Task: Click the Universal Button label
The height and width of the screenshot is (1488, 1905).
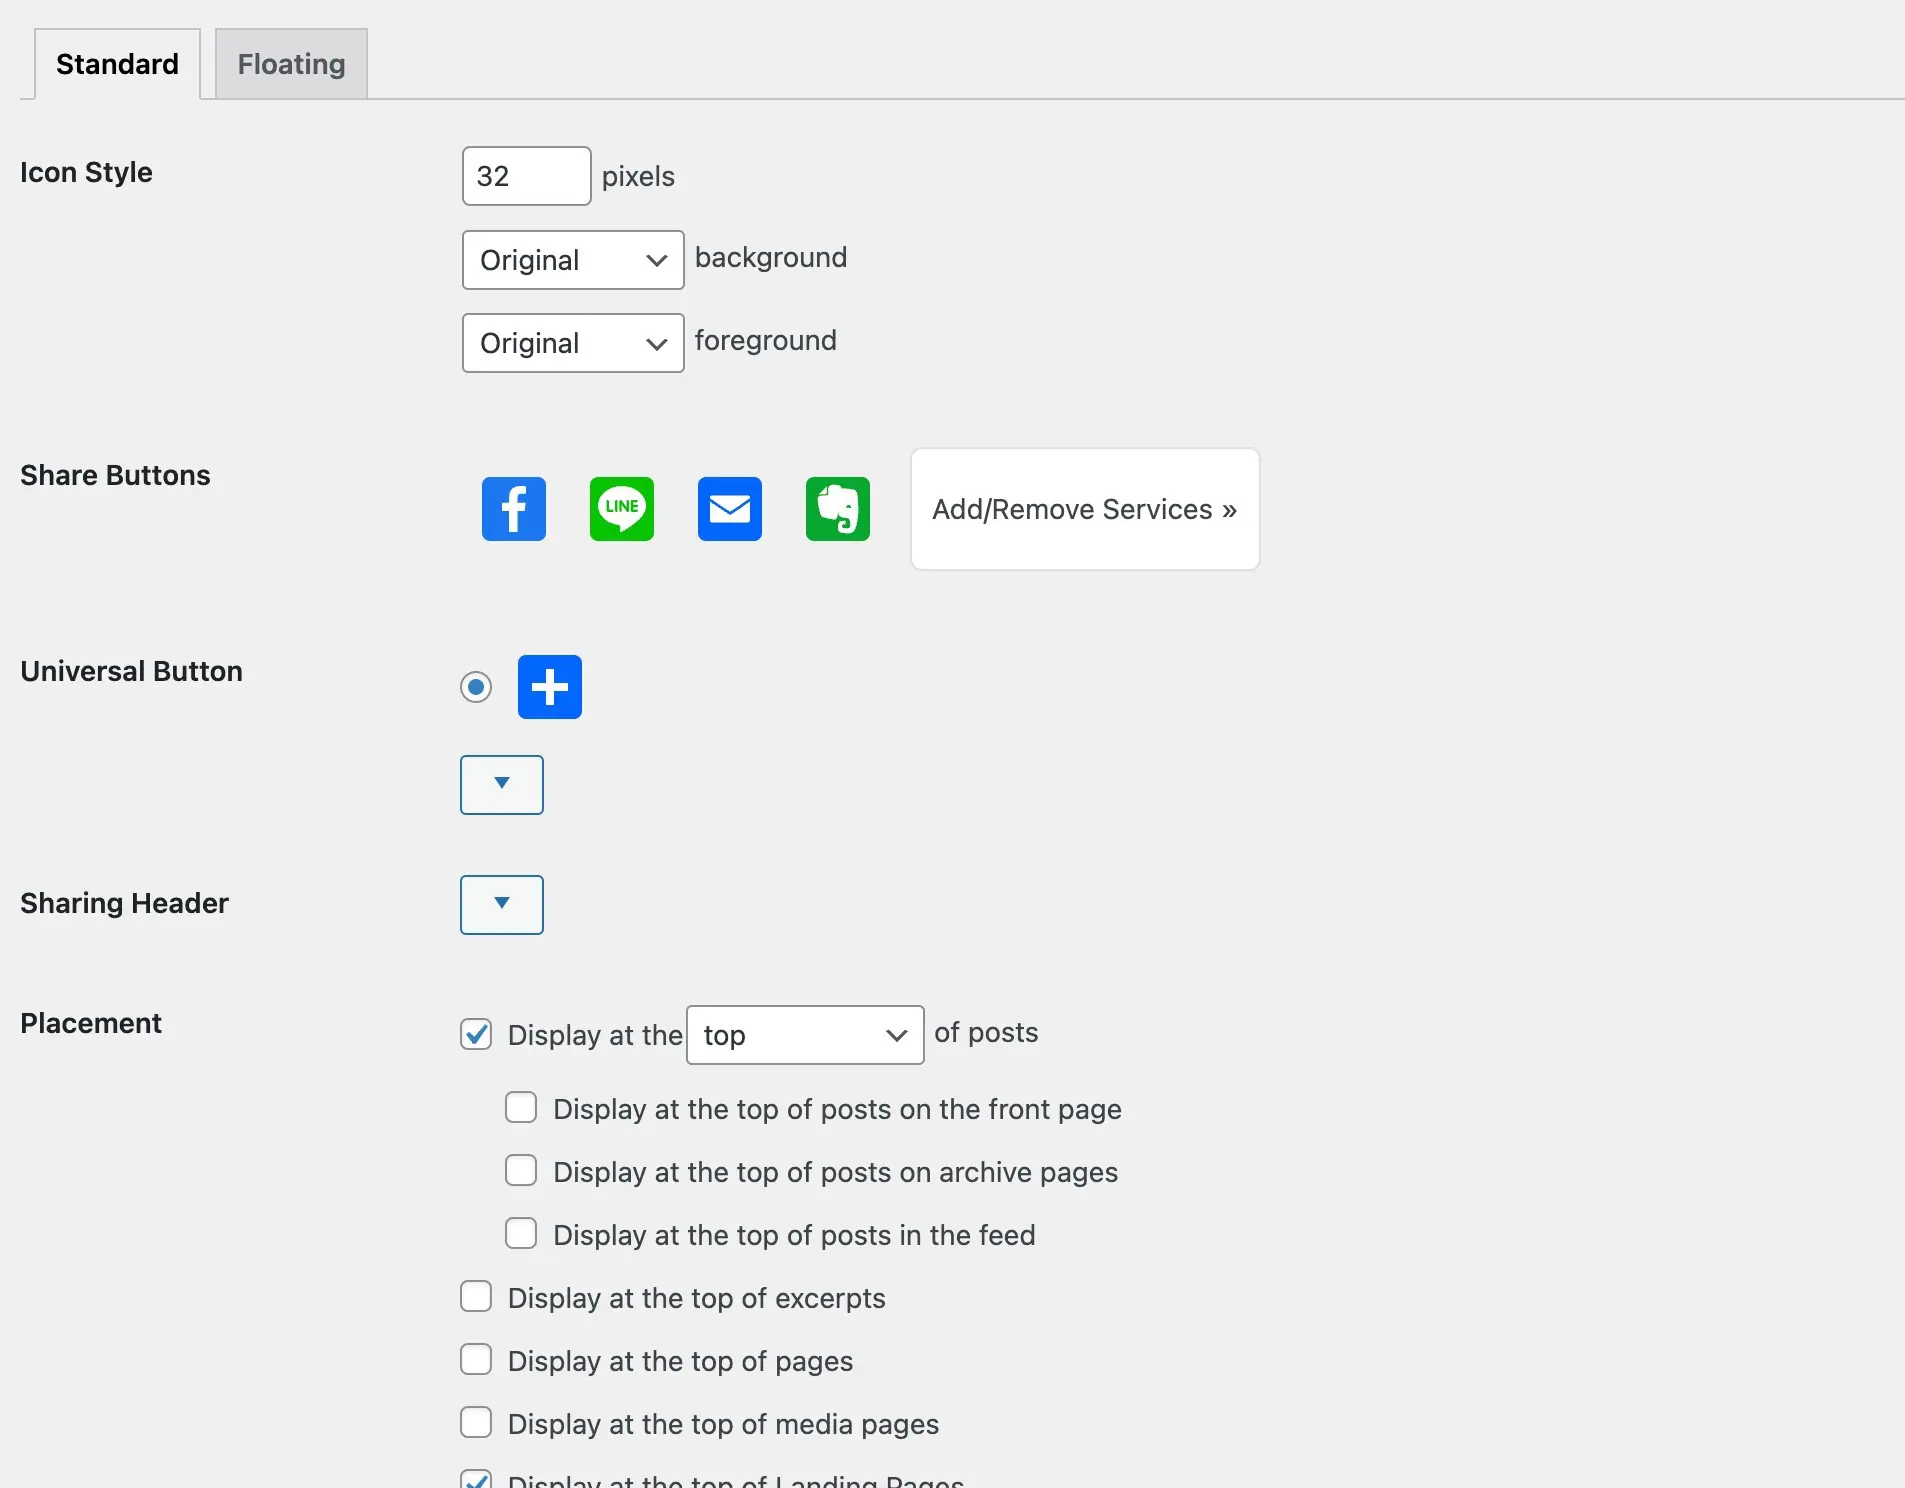Action: [x=131, y=671]
